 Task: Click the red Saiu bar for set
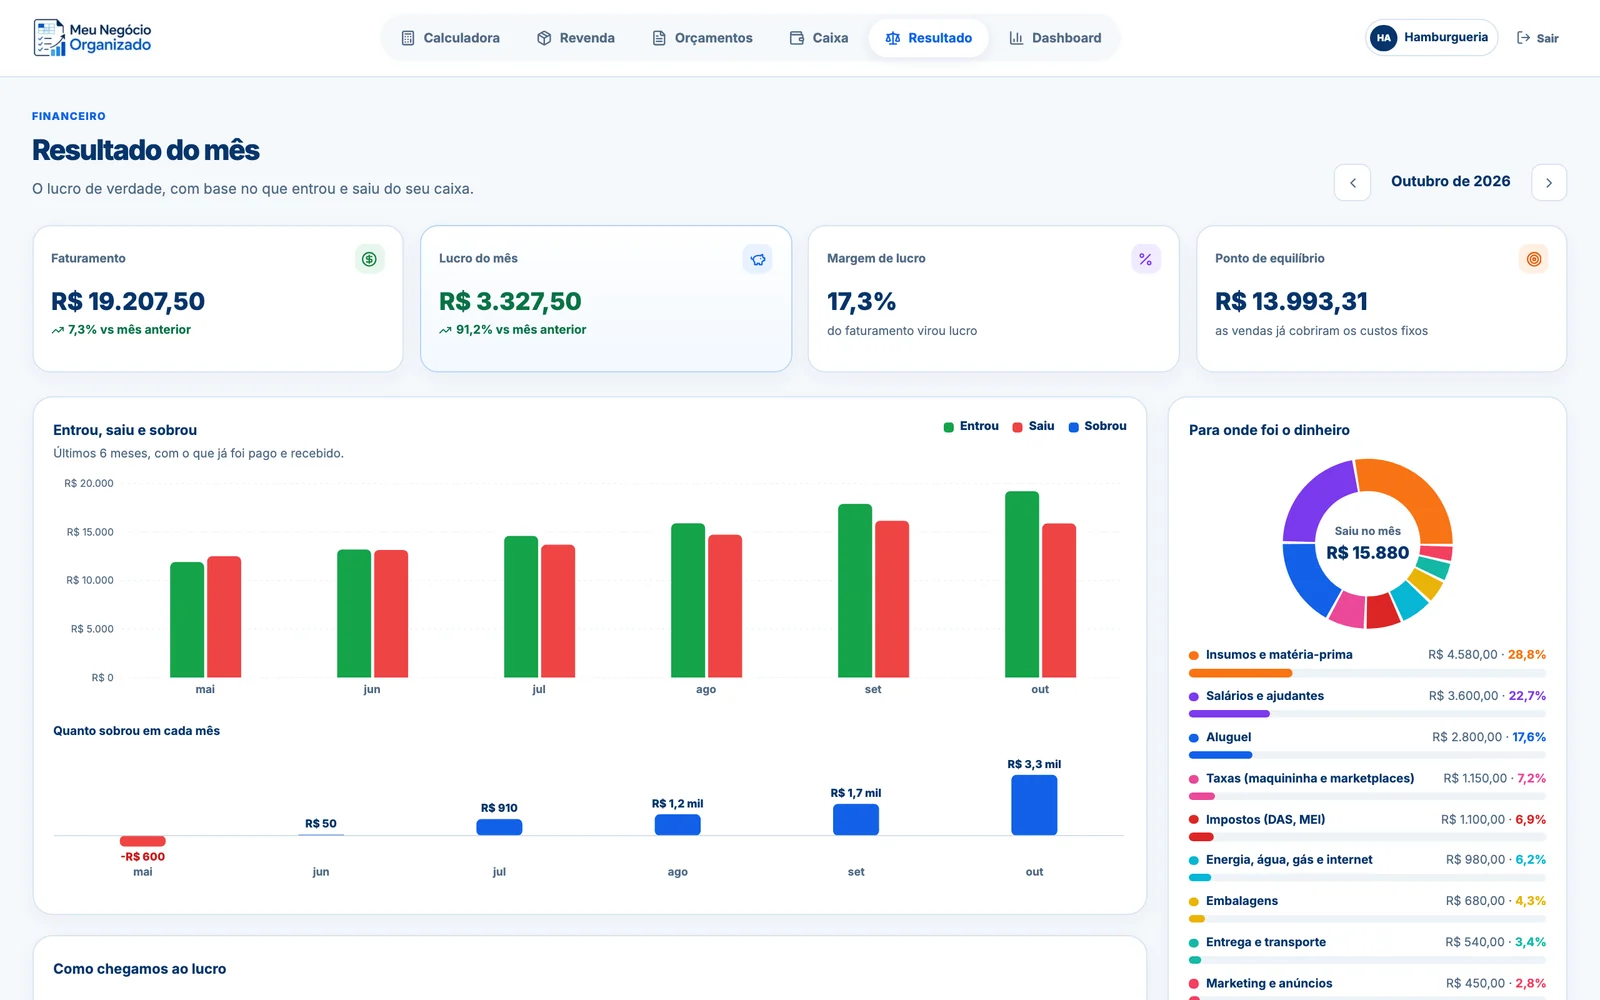coord(892,599)
